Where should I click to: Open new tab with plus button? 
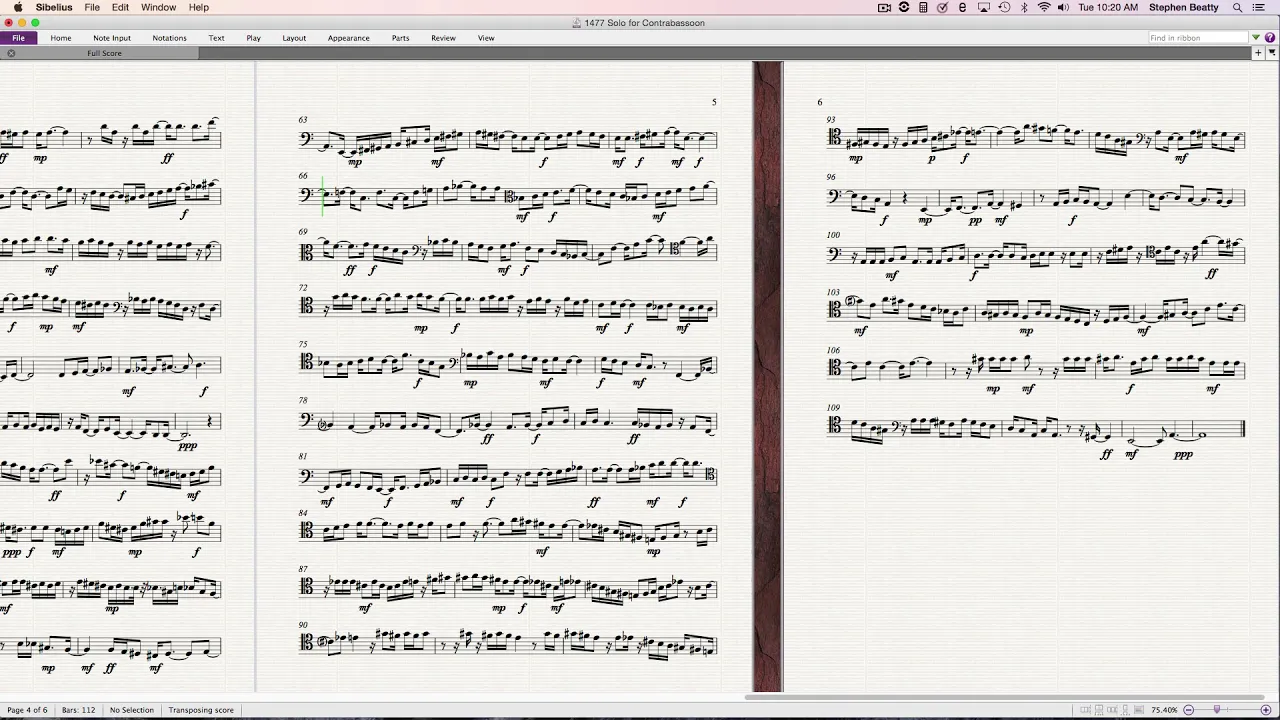pyautogui.click(x=1258, y=53)
